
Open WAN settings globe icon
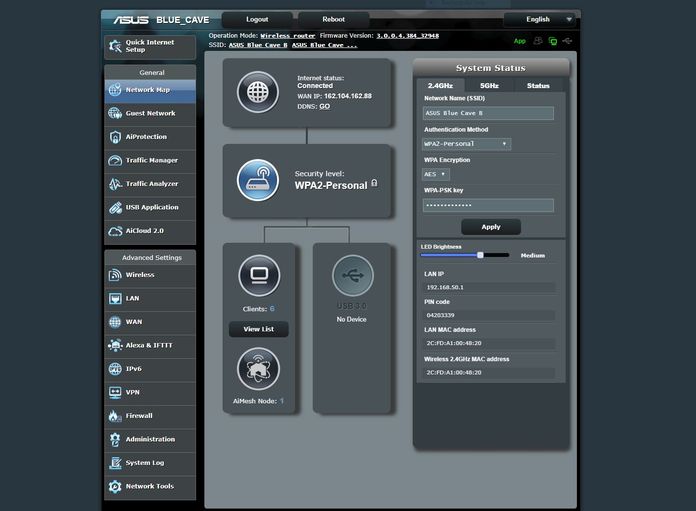point(115,322)
